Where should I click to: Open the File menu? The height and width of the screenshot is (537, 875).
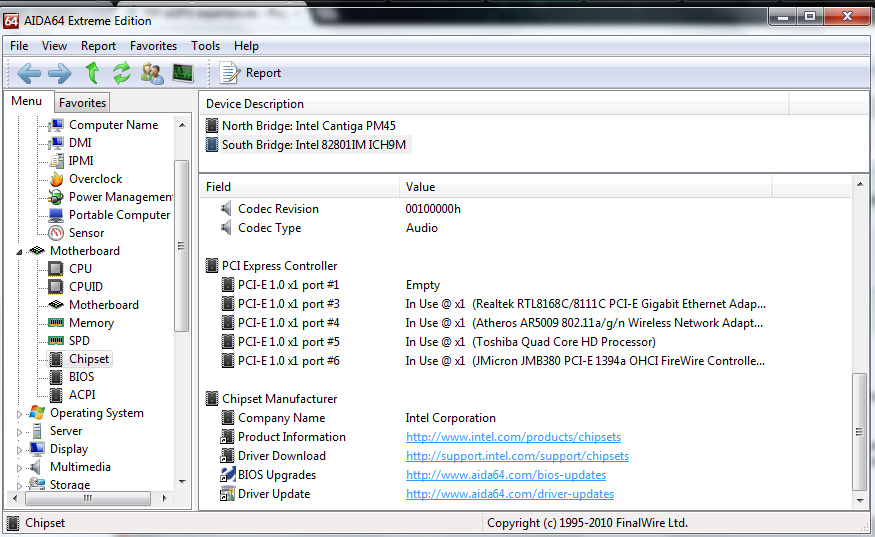(x=19, y=46)
